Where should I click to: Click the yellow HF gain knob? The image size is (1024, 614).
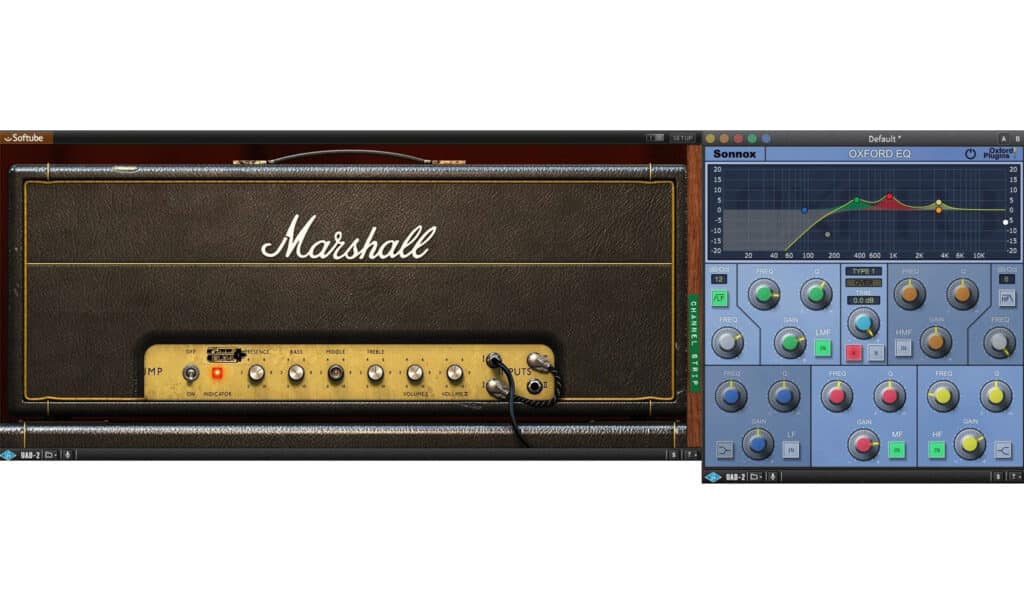click(x=970, y=444)
